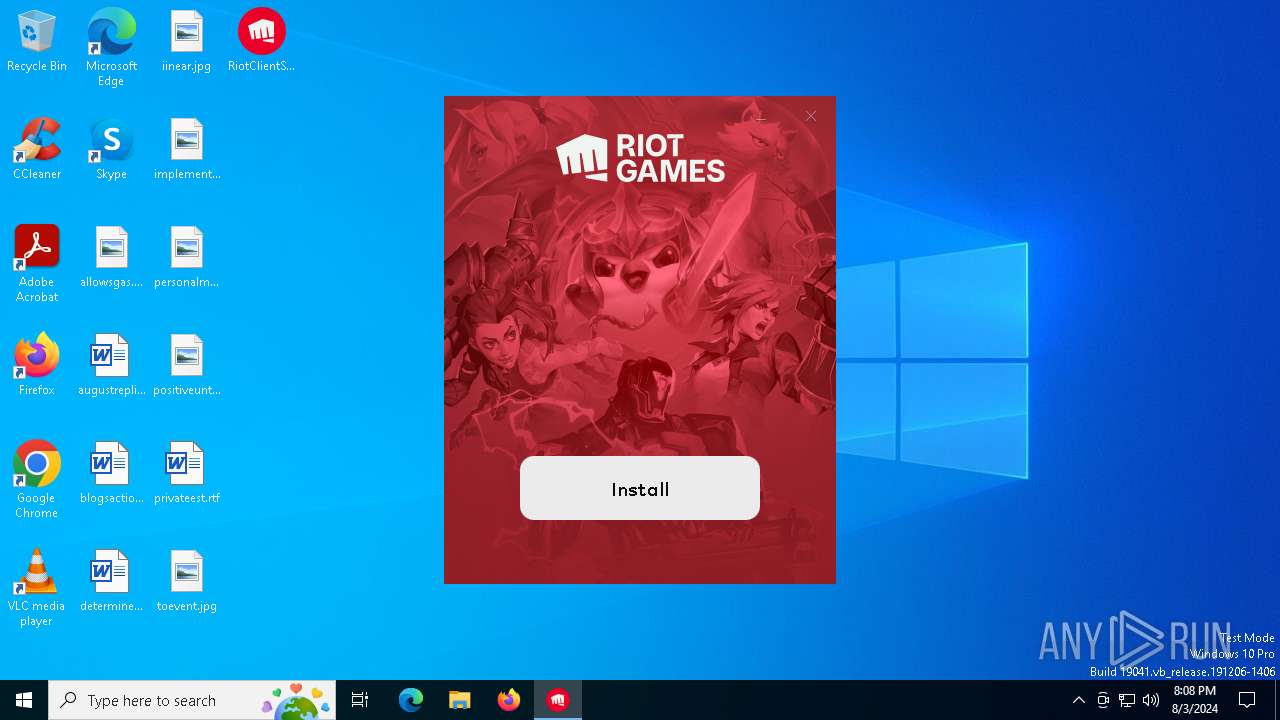1280x720 pixels.
Task: Select the determine... Word document icon
Action: (111, 582)
